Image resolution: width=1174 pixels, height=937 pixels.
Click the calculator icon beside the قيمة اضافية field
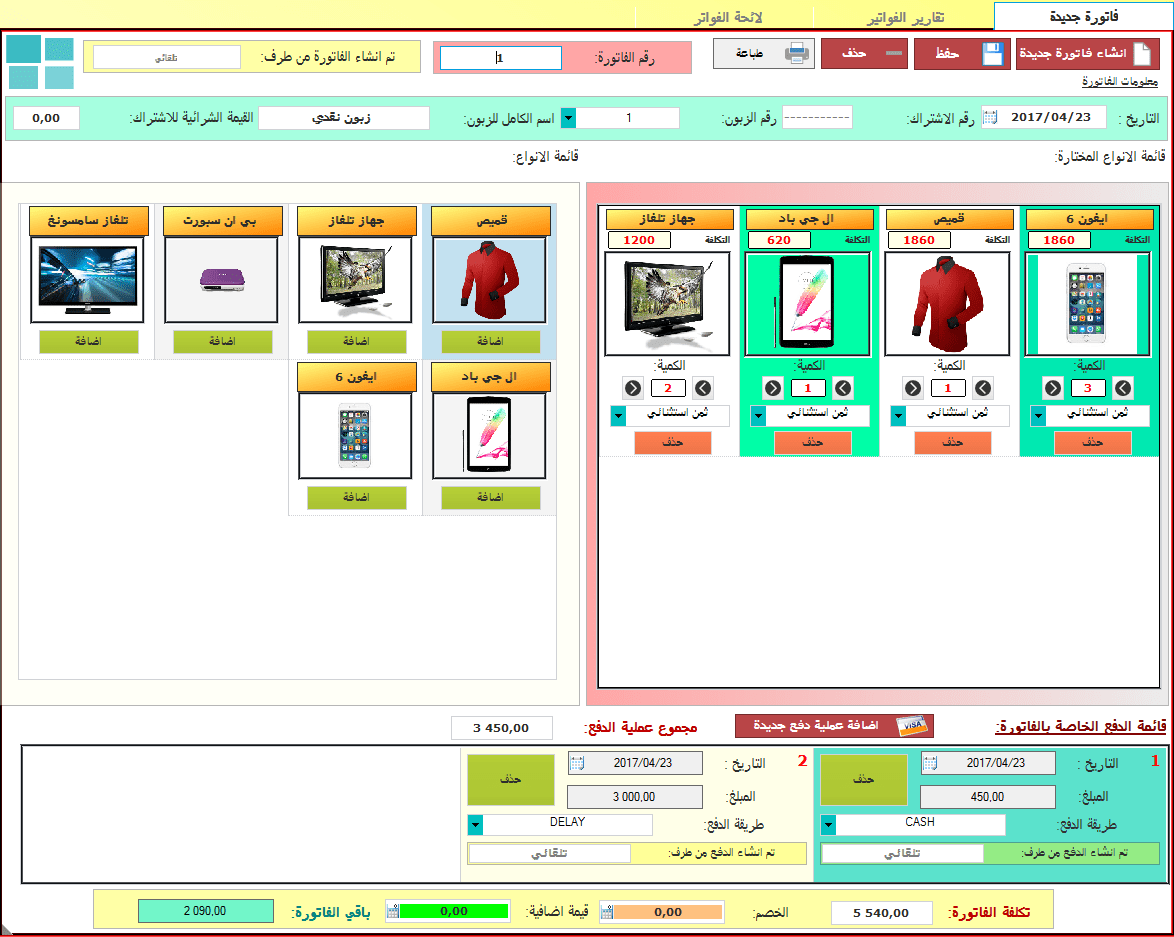(394, 911)
